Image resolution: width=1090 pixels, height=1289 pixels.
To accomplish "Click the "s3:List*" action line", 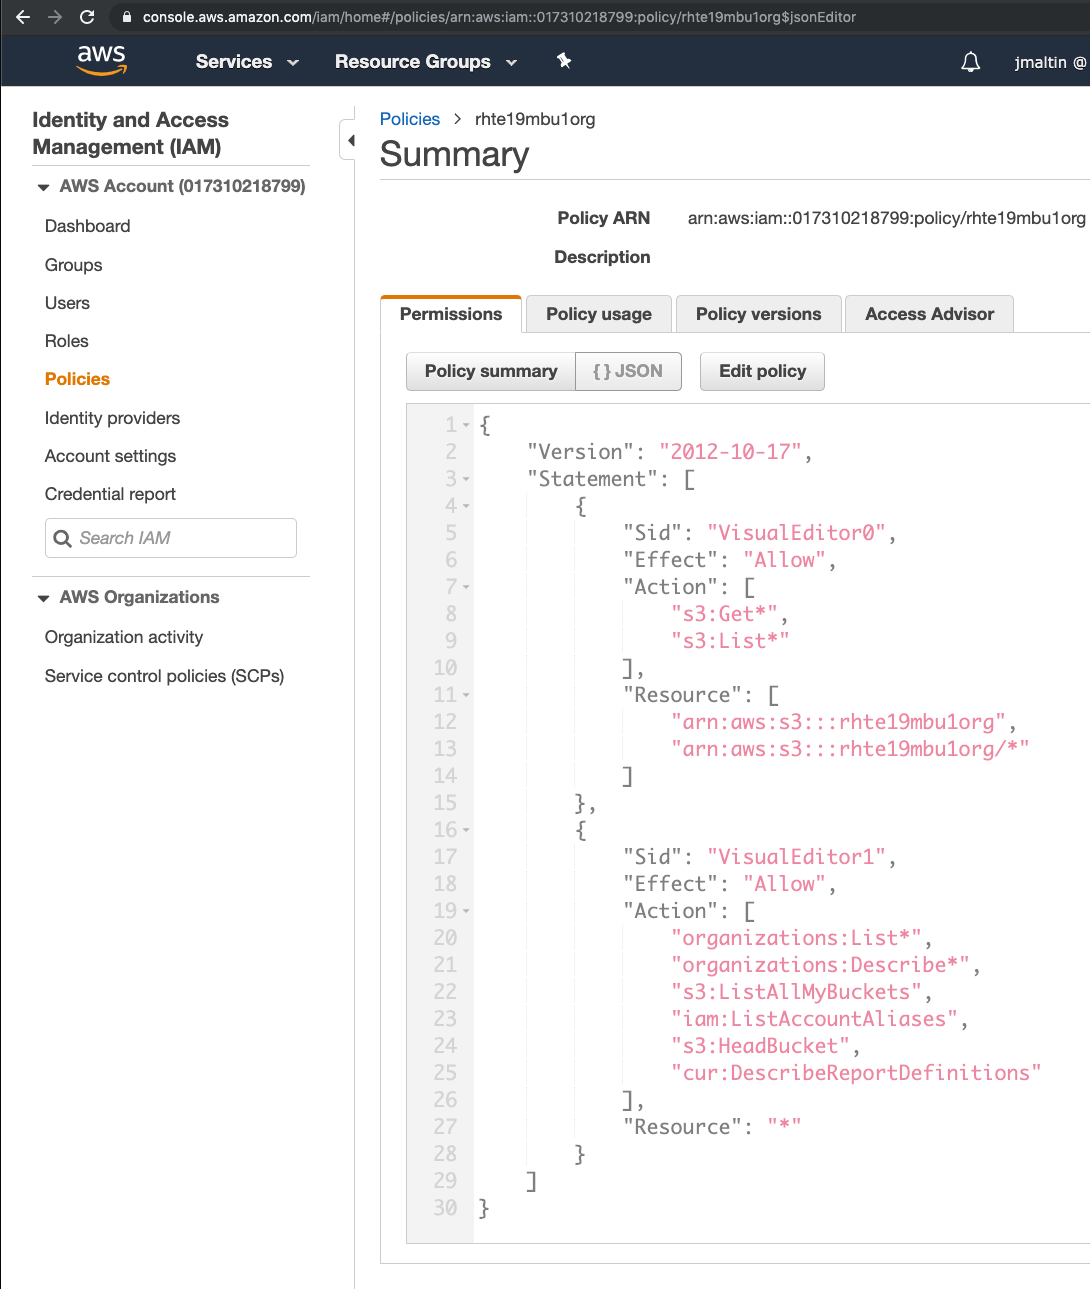I will [730, 641].
